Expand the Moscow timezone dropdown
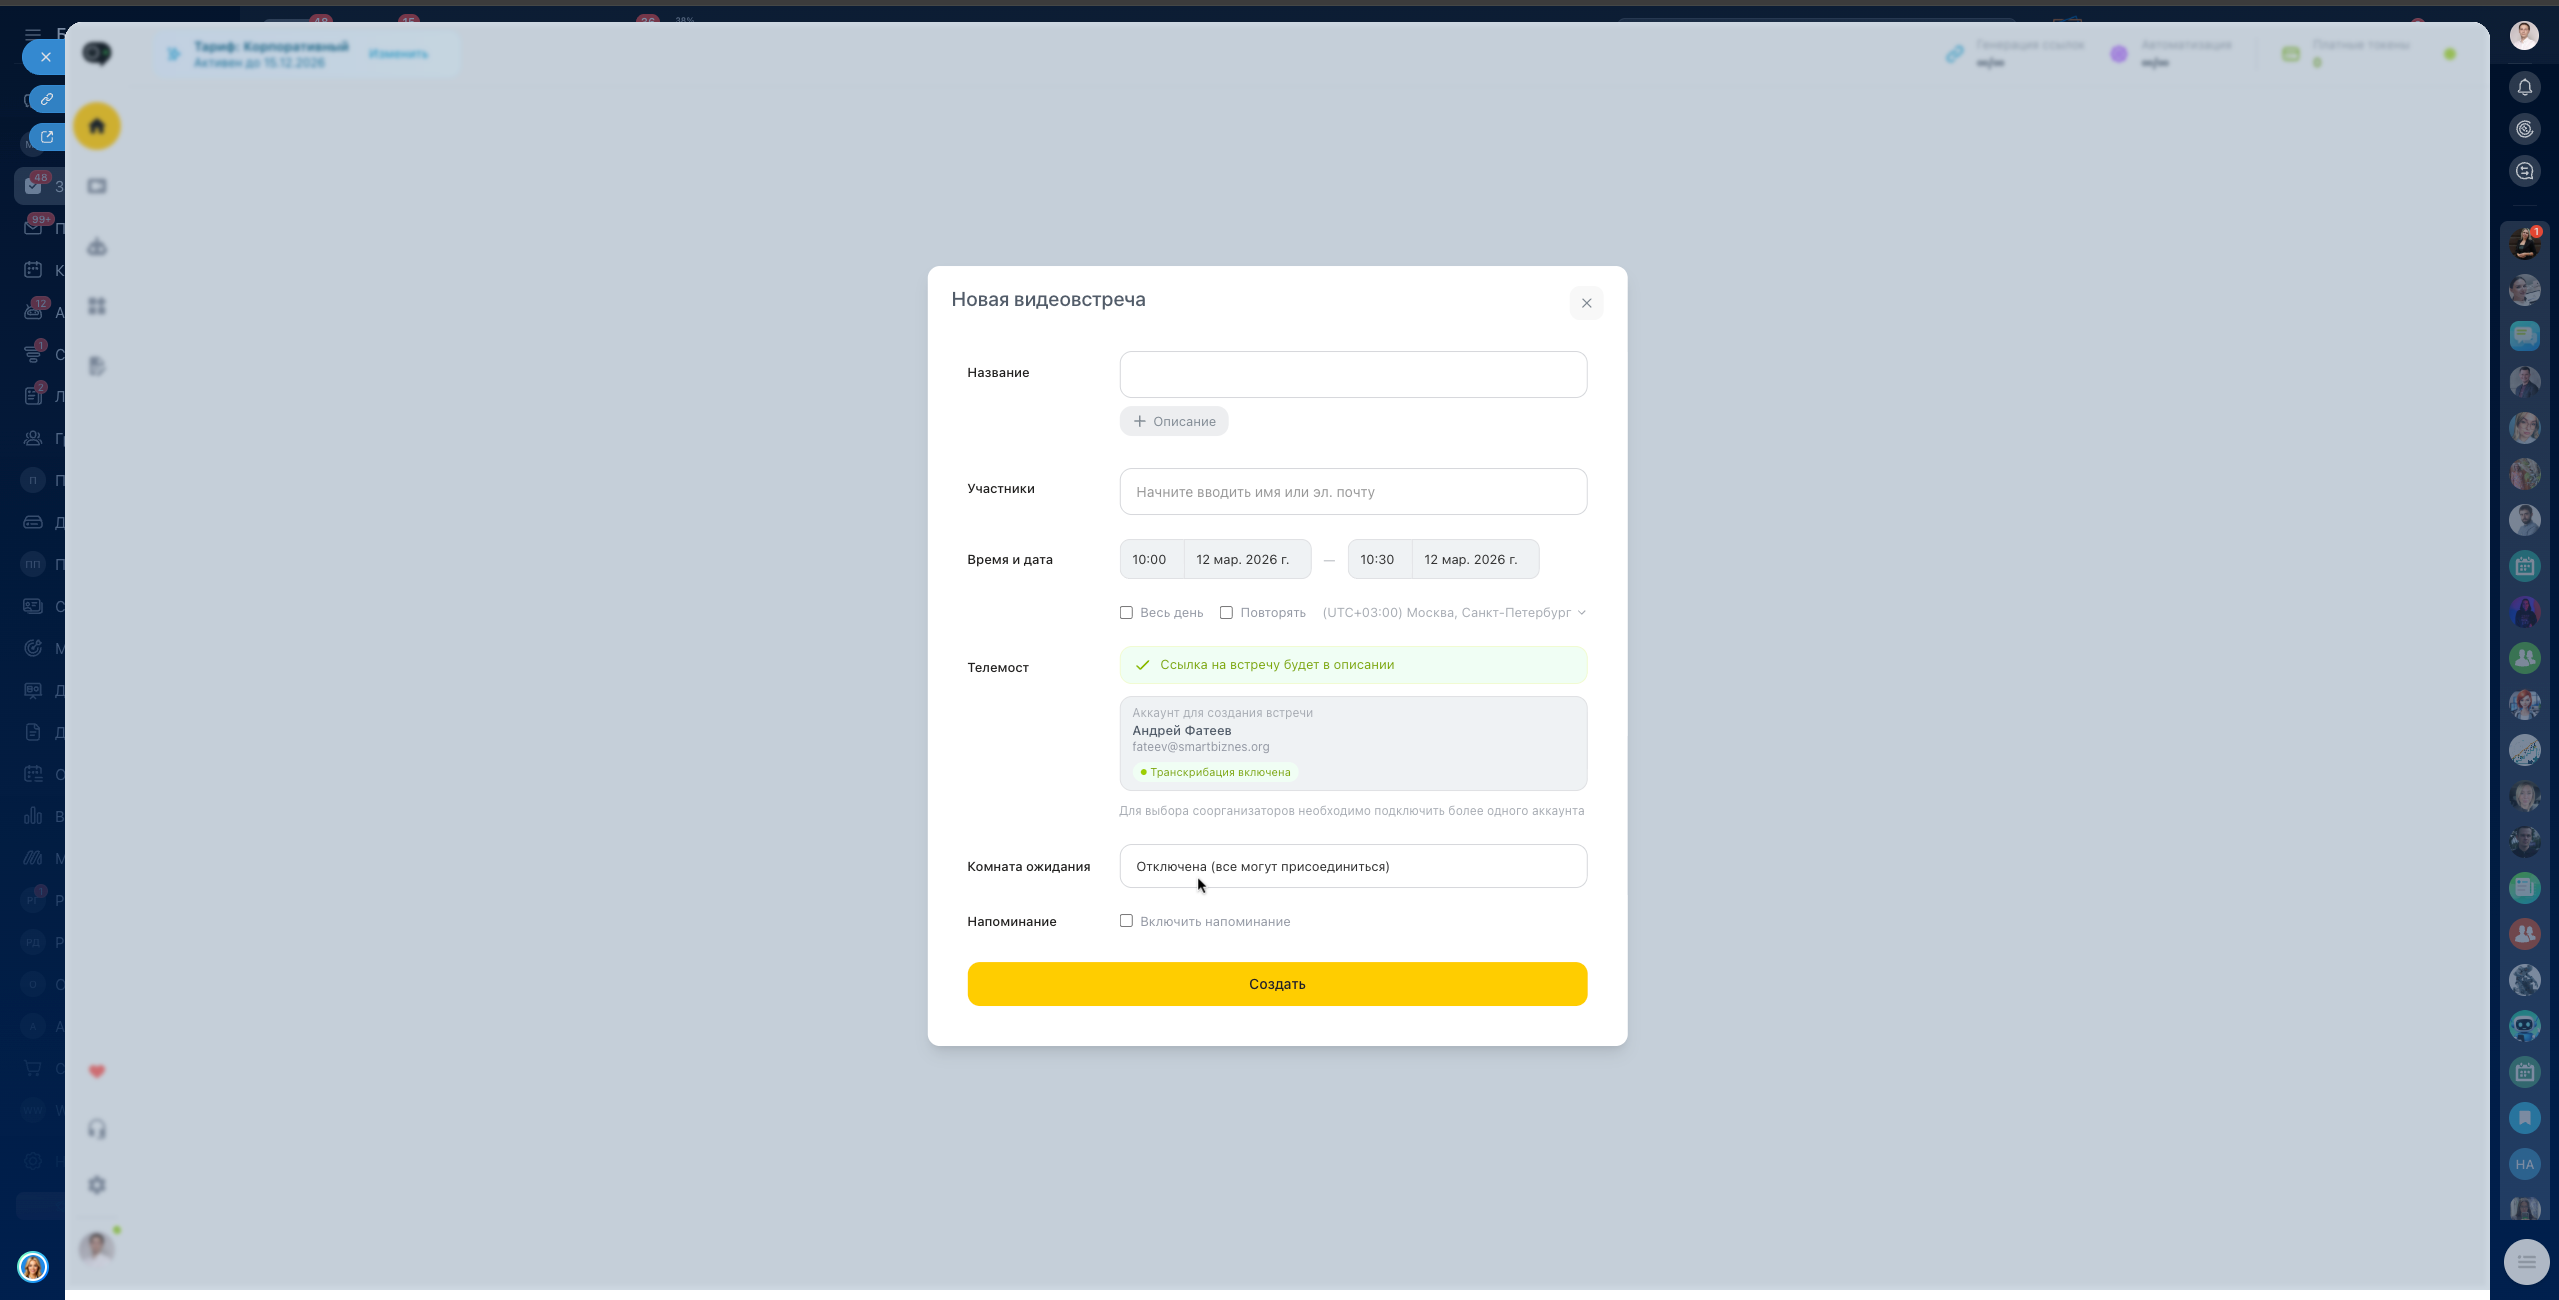Screen dimensions: 2559x1300 click(1453, 612)
